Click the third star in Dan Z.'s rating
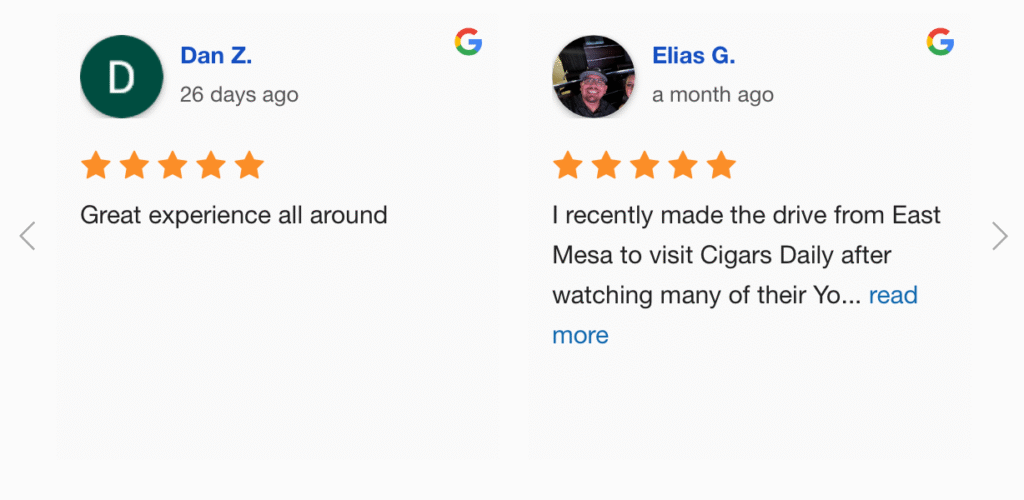1024x500 pixels. [172, 165]
